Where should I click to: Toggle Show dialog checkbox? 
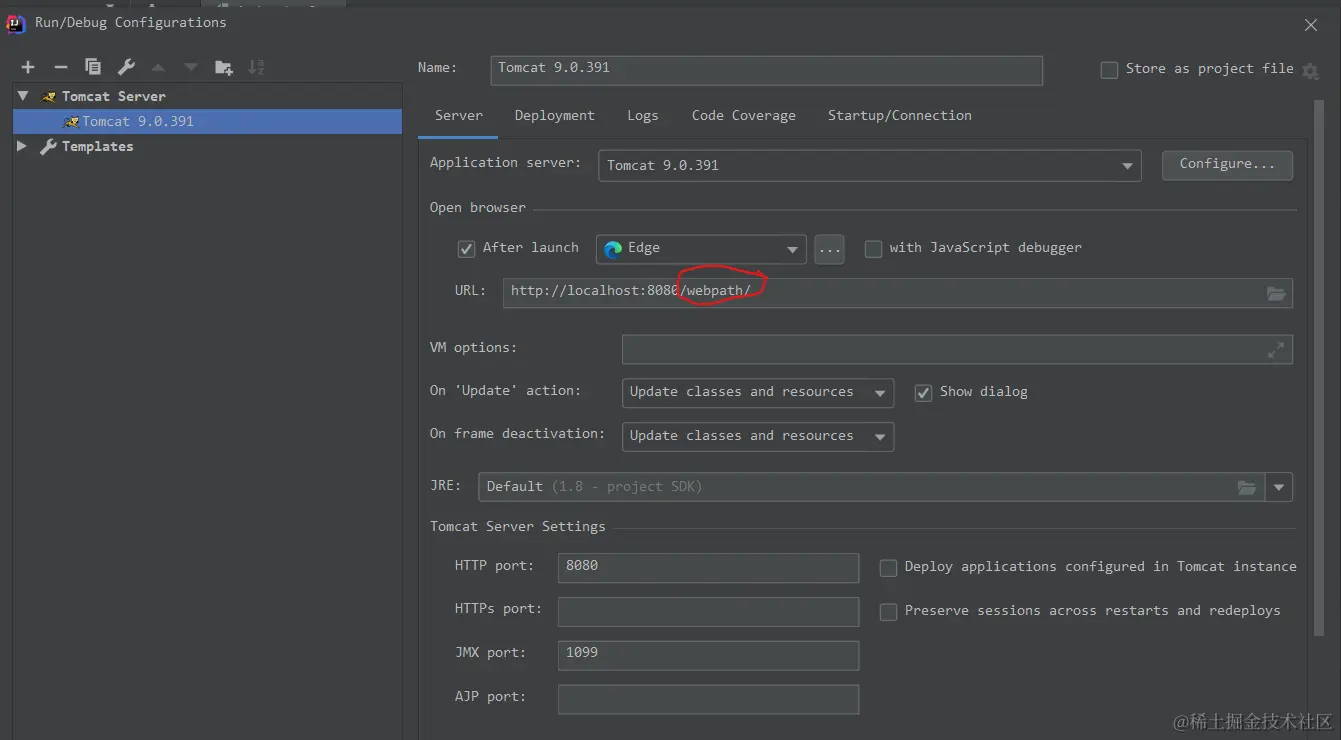(923, 393)
